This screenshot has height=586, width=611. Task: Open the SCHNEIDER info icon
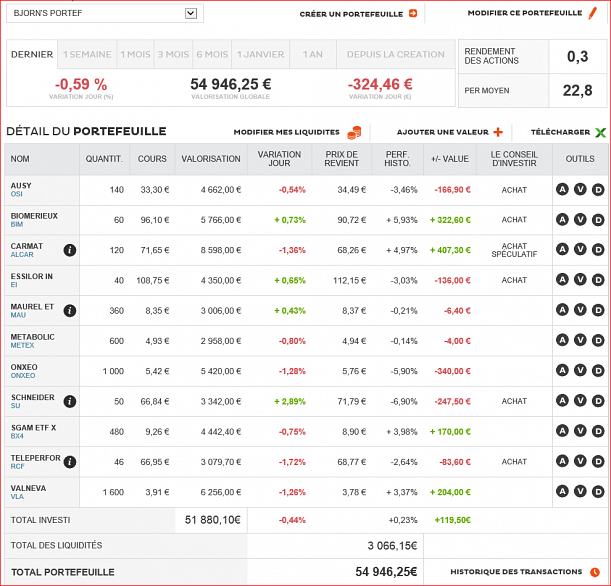70,401
